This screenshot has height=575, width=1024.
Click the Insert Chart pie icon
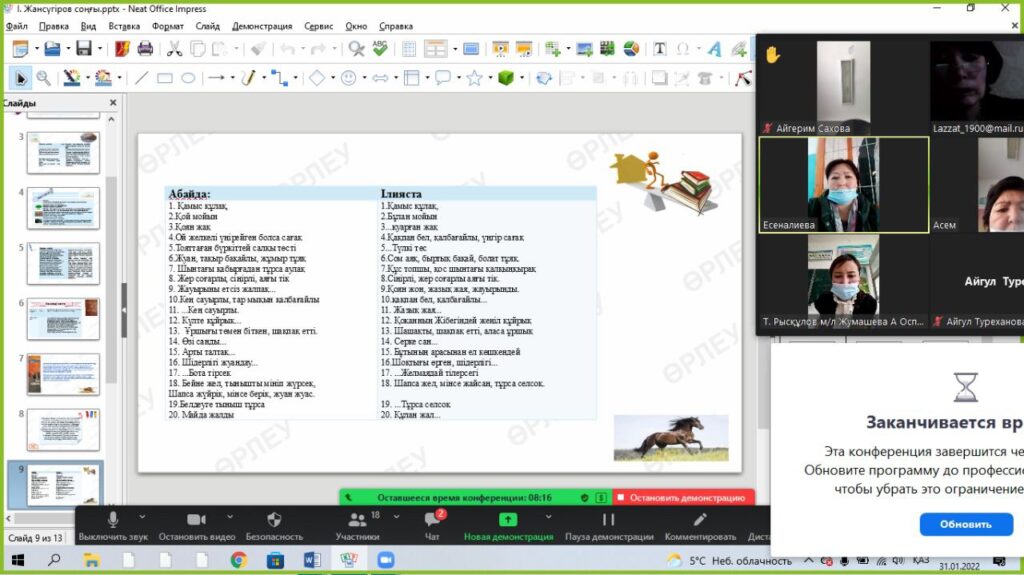coord(631,48)
